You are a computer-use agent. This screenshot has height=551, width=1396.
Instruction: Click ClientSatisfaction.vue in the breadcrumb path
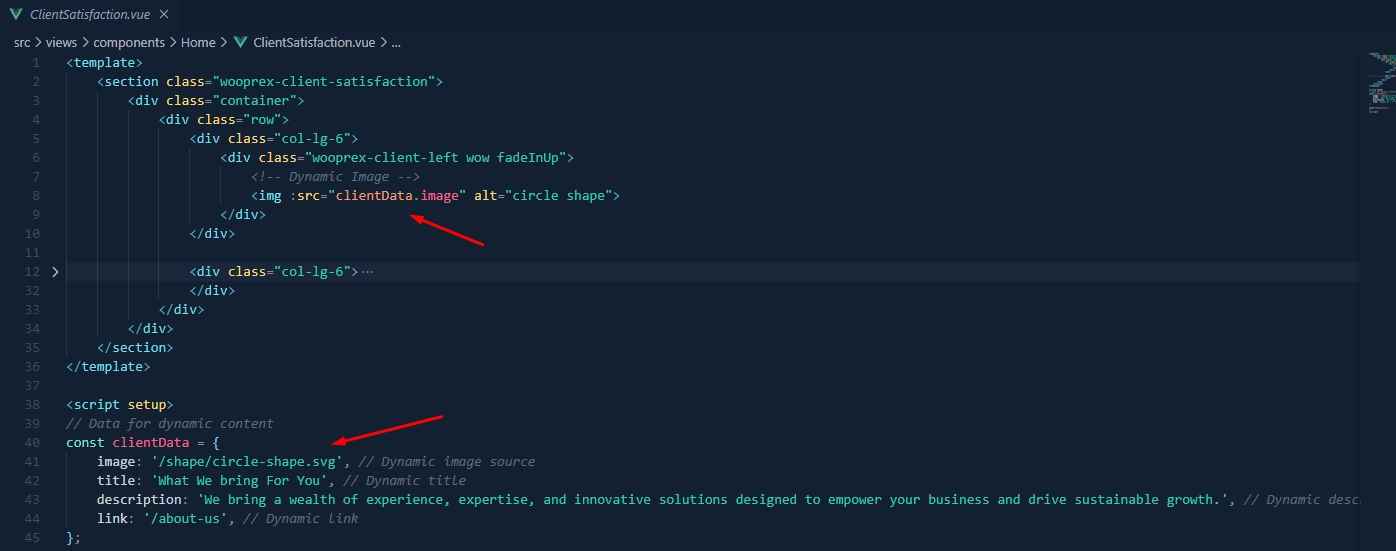pos(314,42)
